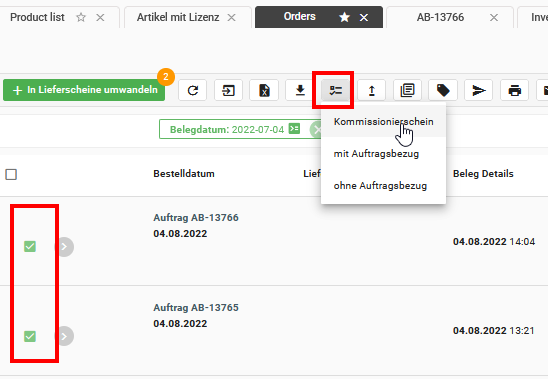
Task: Click the paper plane send icon
Action: pyautogui.click(x=479, y=91)
